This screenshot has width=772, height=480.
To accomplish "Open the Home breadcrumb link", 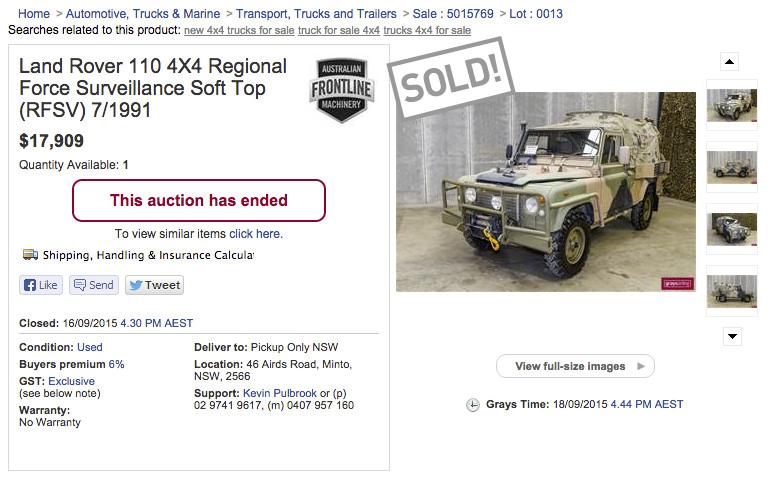I will 34,14.
